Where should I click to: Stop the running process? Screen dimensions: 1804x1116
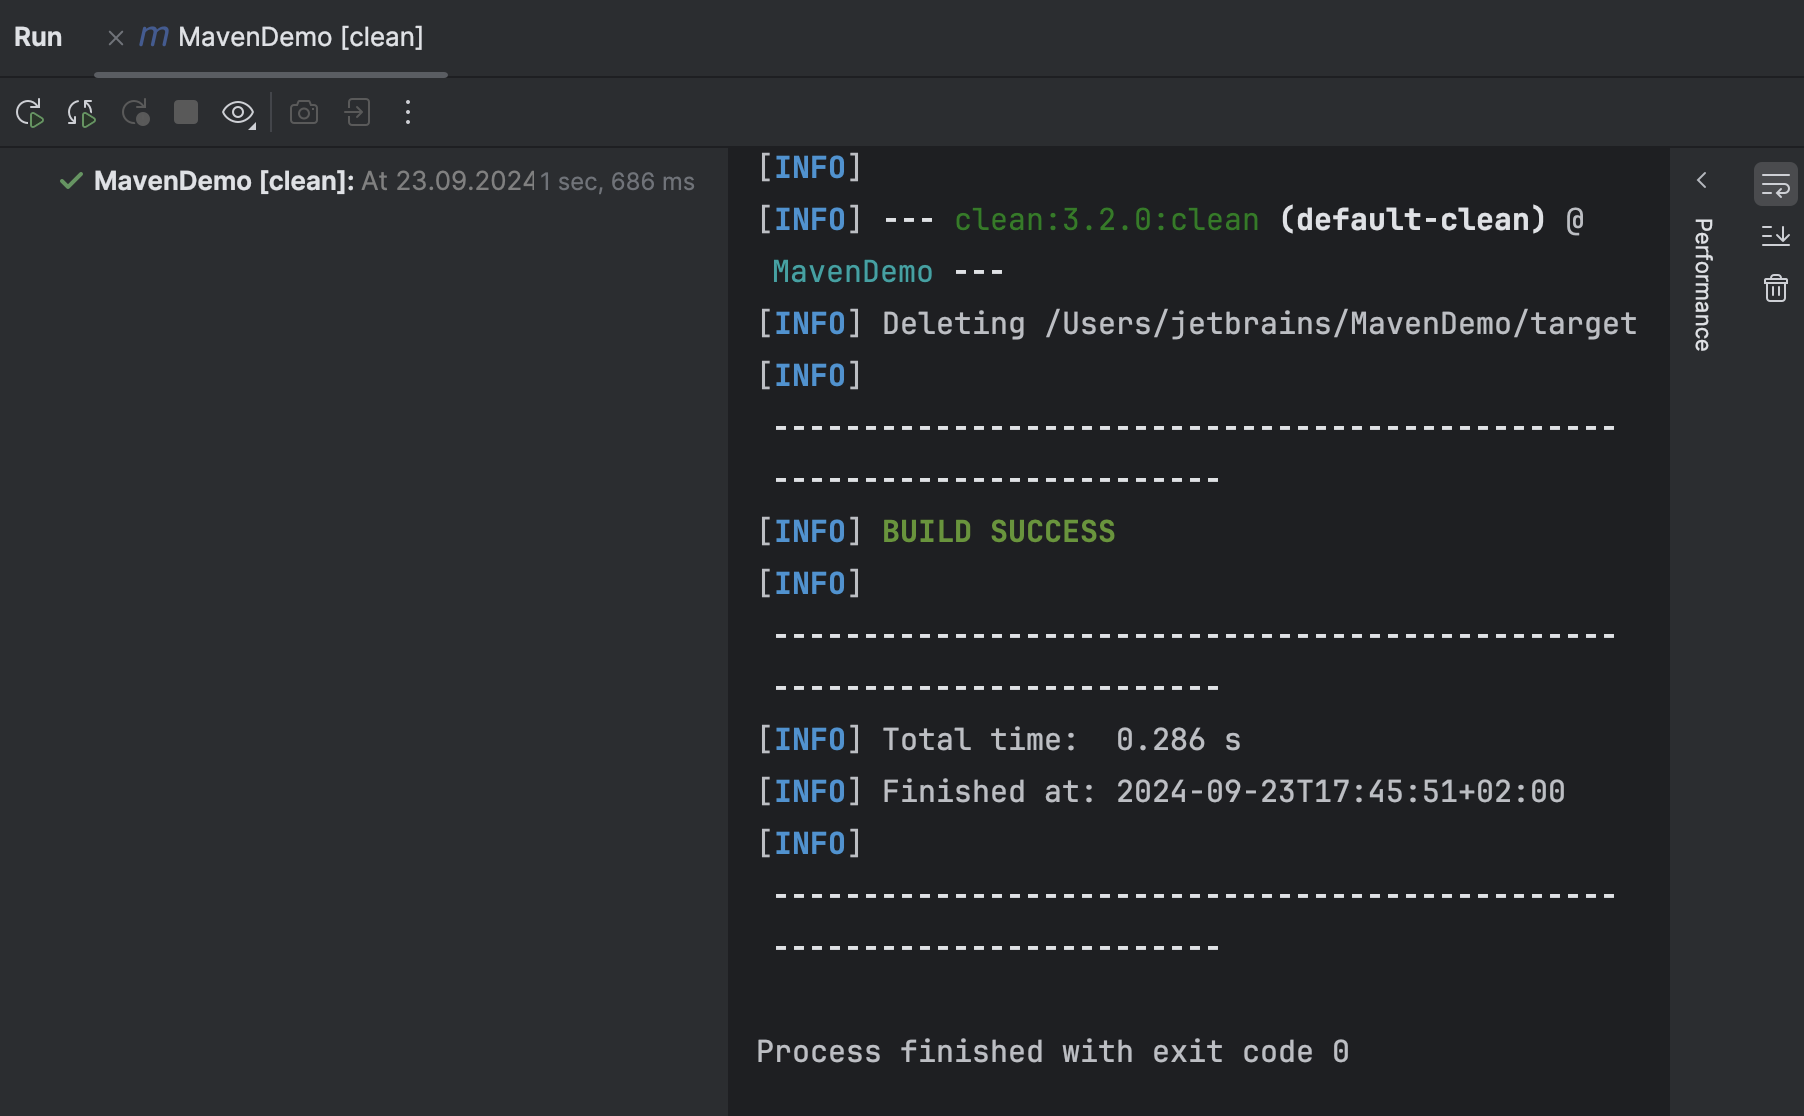pos(184,113)
